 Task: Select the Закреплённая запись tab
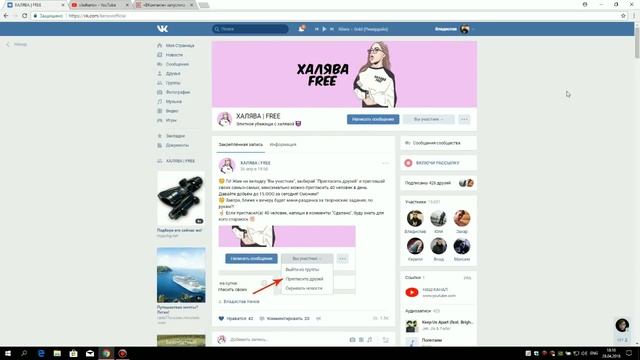tap(240, 144)
